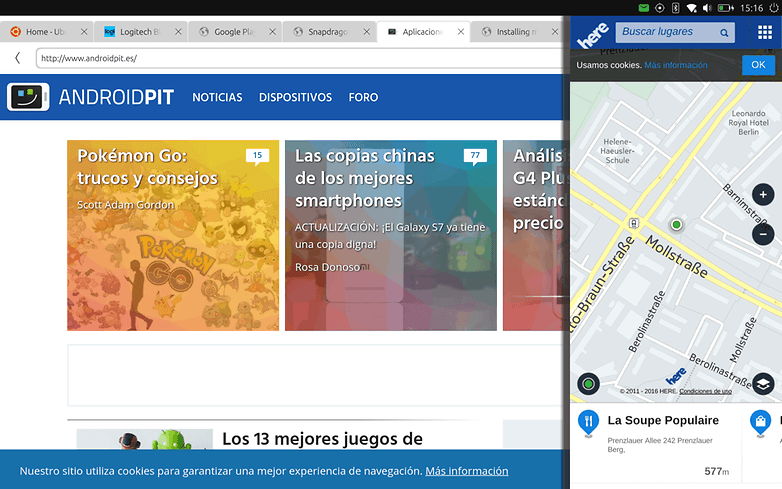Screen dimensions: 782x489
Task: Click the shopping pin icon on next card
Action: pyautogui.click(x=760, y=423)
